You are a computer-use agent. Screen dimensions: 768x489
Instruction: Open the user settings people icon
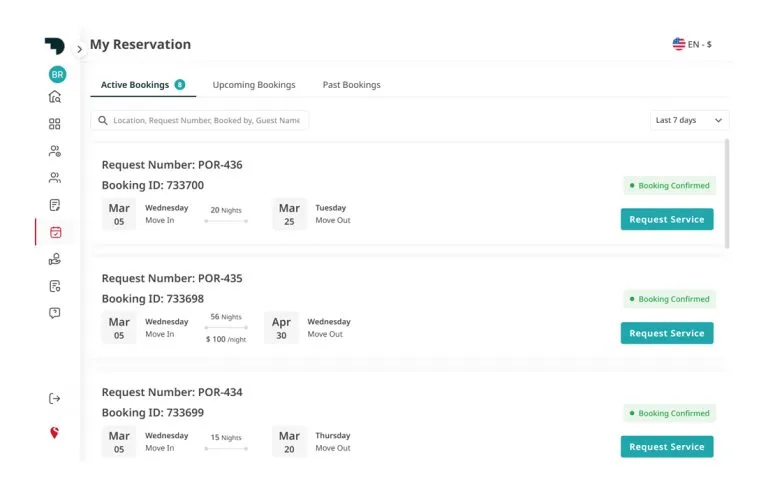55,151
